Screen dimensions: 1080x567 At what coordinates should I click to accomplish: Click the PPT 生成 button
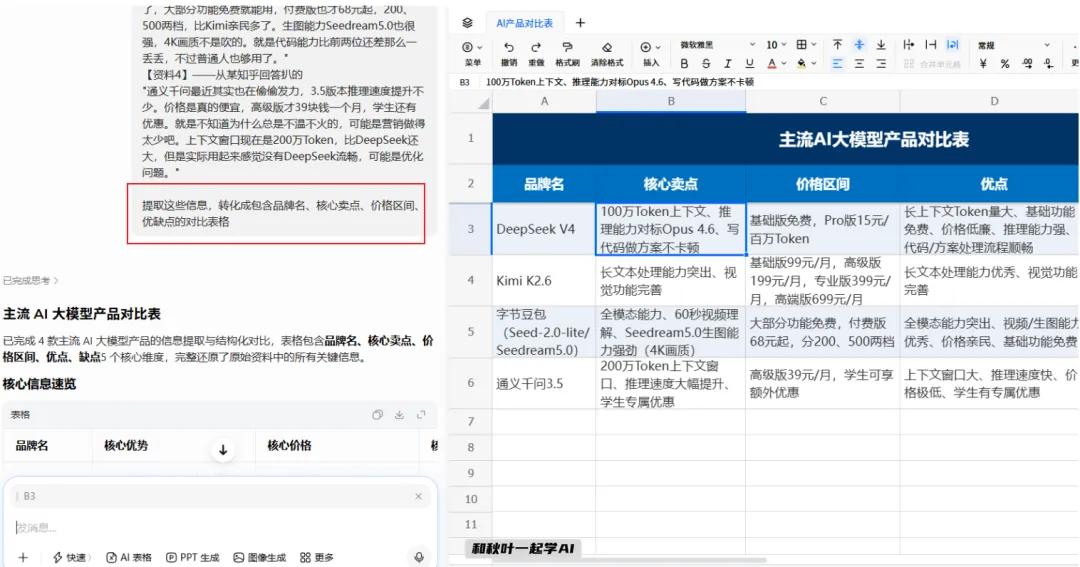pyautogui.click(x=193, y=557)
